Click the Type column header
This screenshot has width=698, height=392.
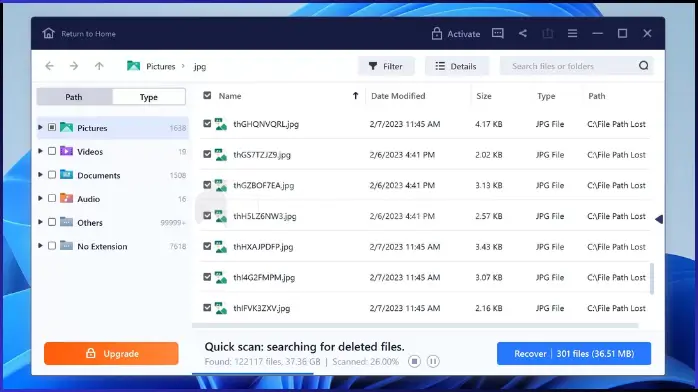click(x=546, y=96)
